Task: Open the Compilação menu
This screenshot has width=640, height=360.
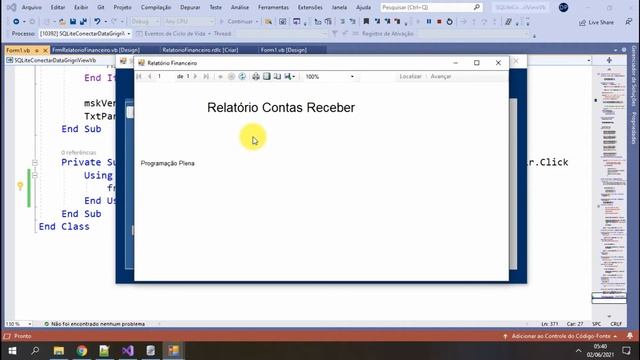Action: tap(156, 7)
